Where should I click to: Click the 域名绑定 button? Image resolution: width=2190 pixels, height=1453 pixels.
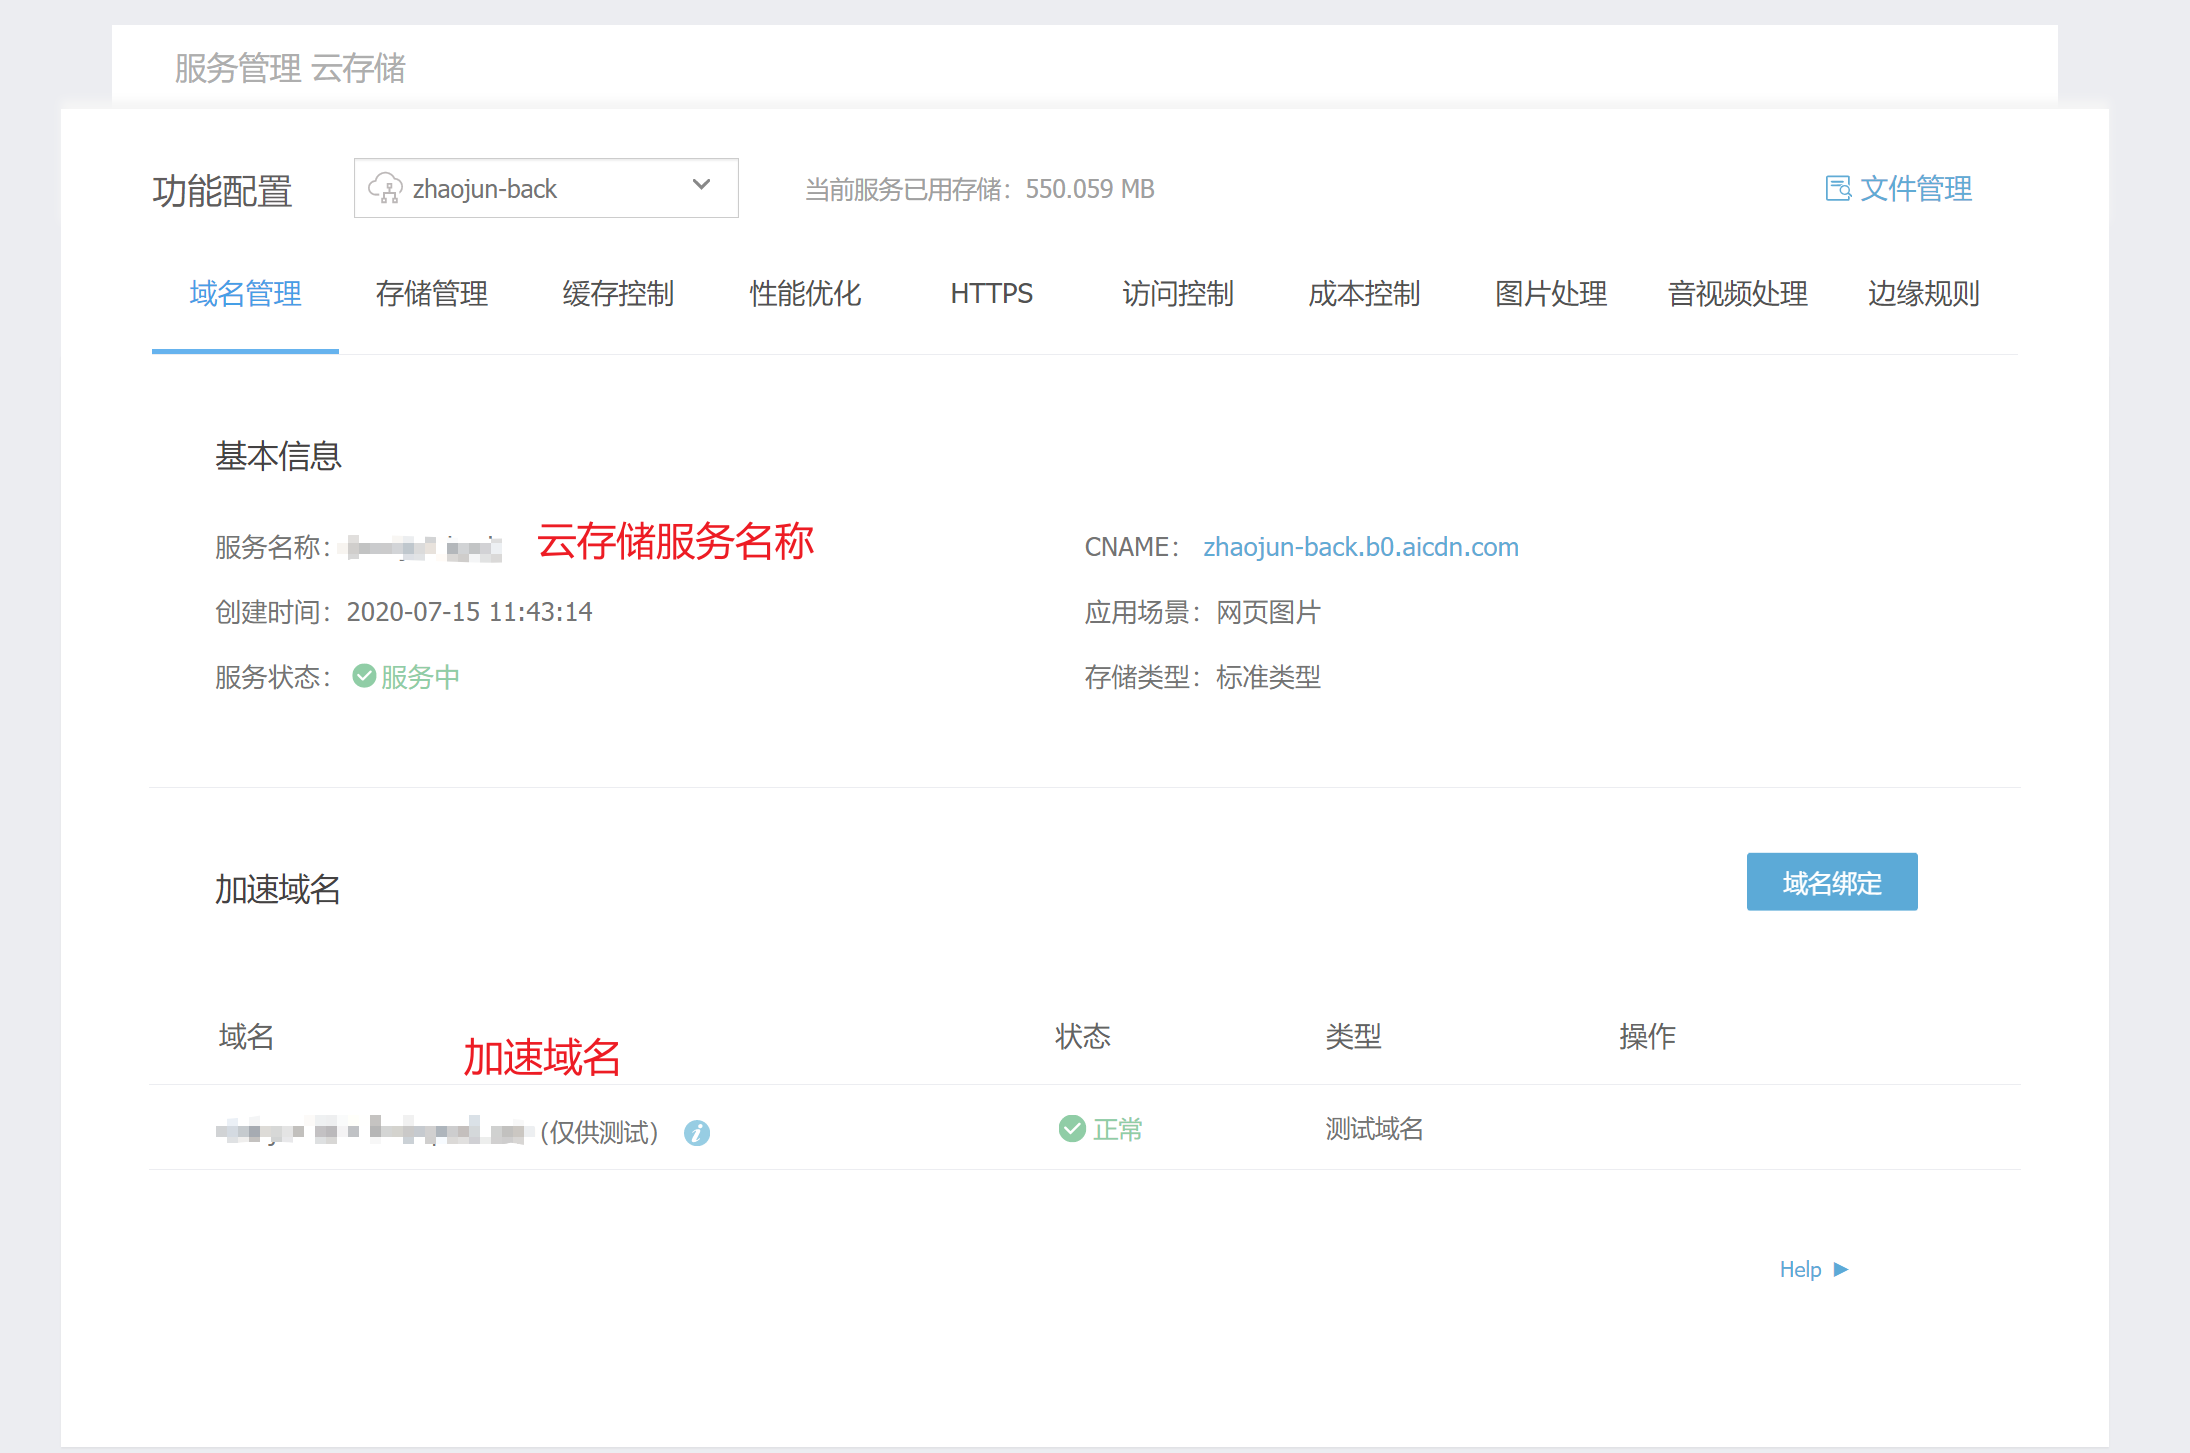[1831, 882]
